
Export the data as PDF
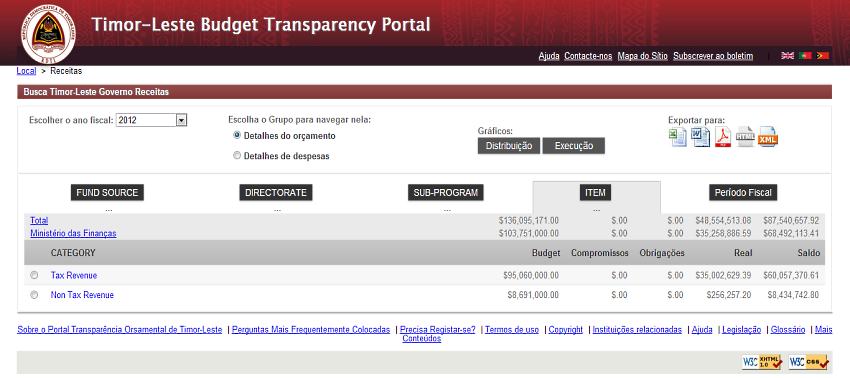pos(723,137)
